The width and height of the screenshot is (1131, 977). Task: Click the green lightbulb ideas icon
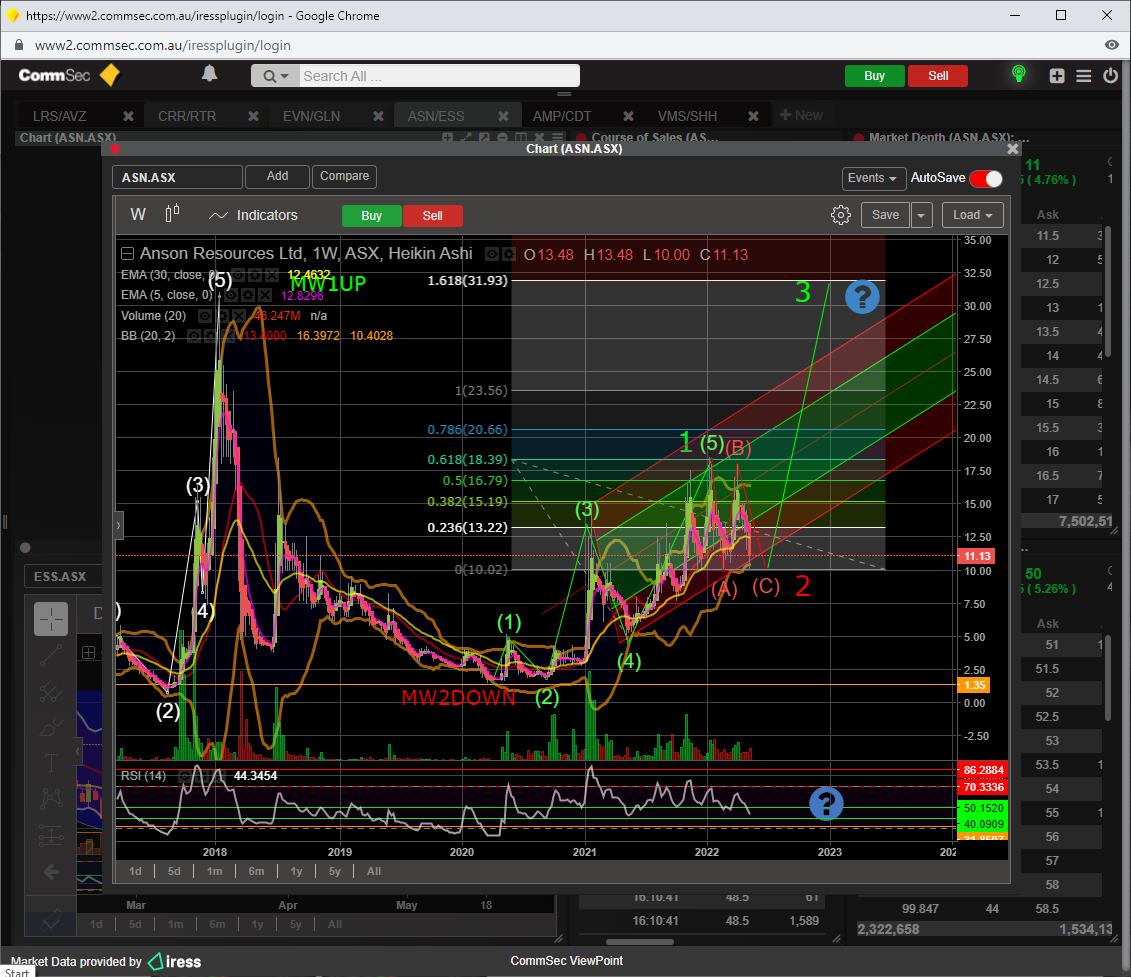point(1018,74)
